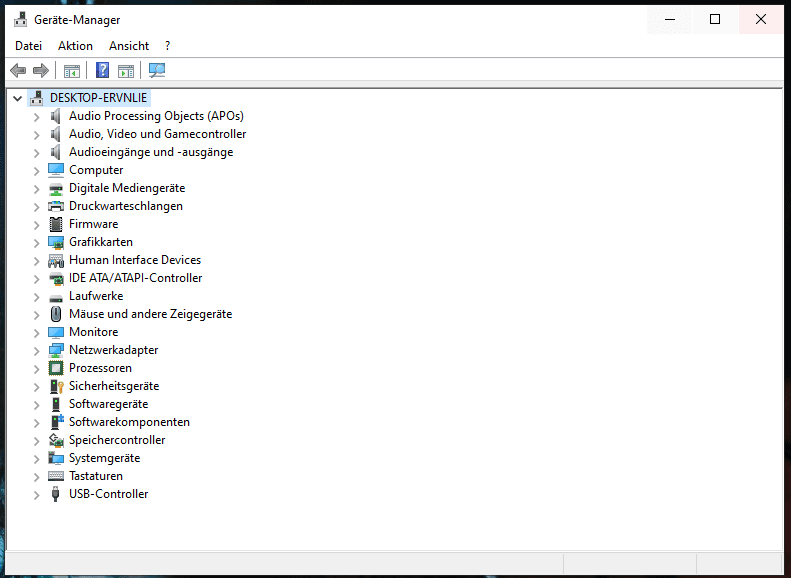Click the scan for hardware changes icon

click(157, 70)
